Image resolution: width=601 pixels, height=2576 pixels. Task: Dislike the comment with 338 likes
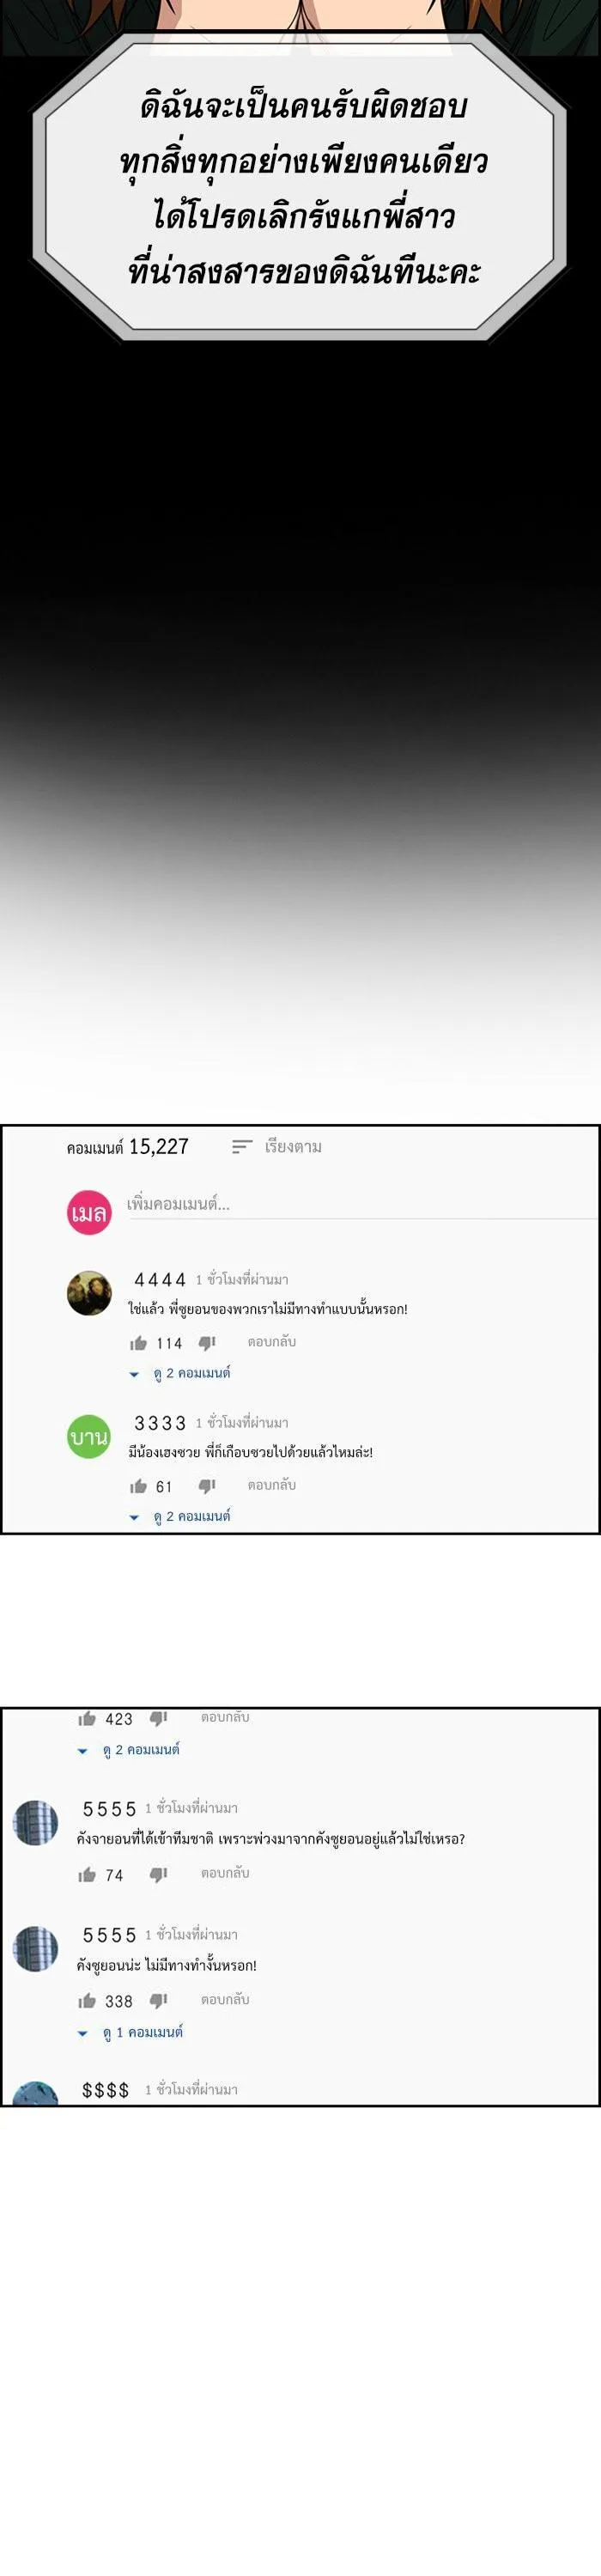point(158,2000)
